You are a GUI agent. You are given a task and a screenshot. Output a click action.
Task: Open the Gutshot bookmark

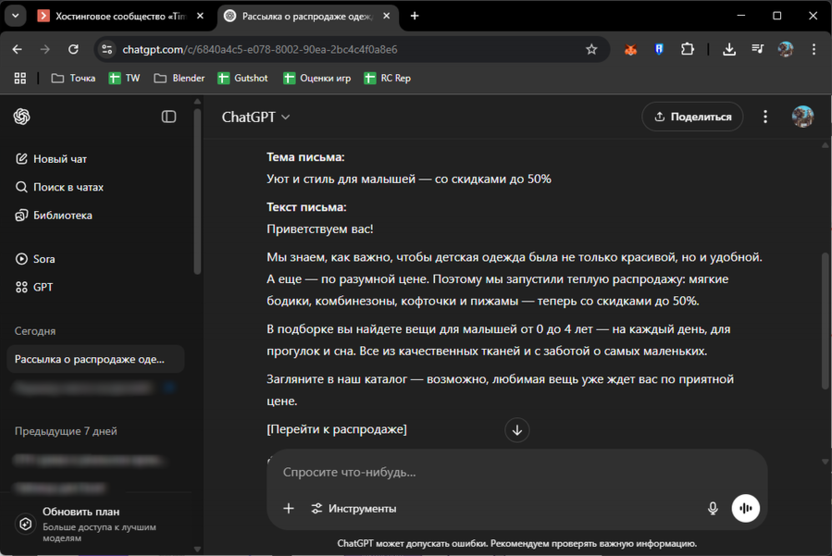pos(243,78)
